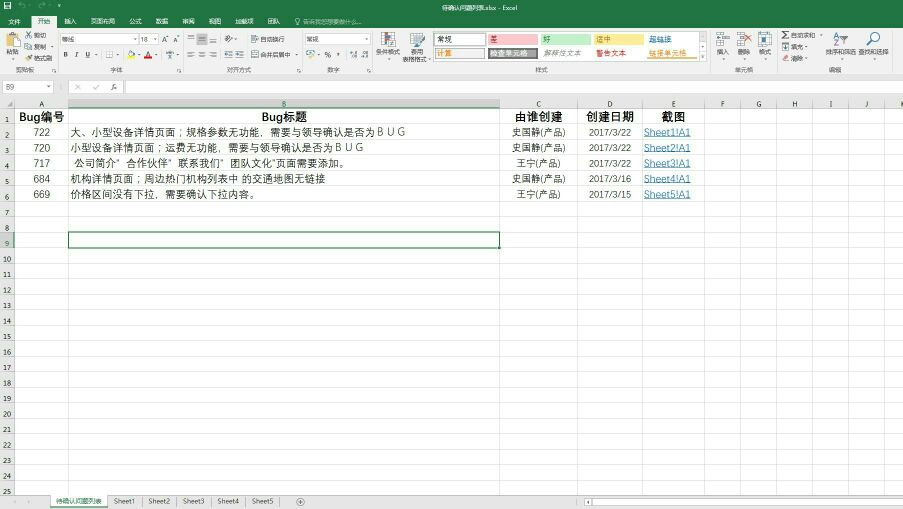Open Conditional Formatting (条件格式)
This screenshot has width=903, height=509.
[387, 44]
